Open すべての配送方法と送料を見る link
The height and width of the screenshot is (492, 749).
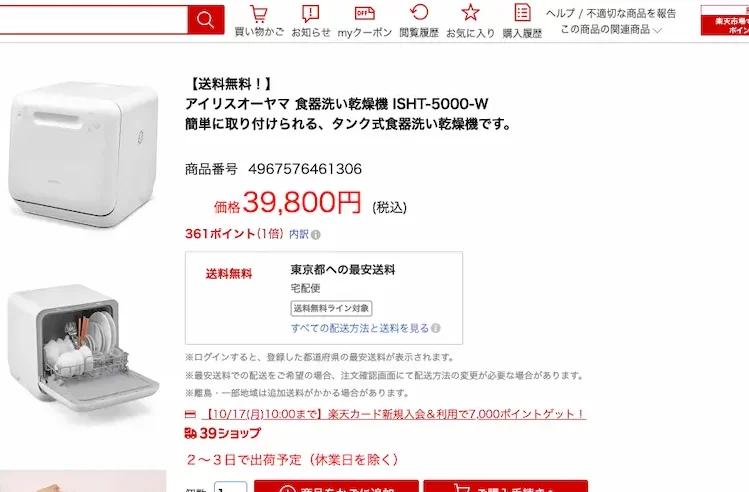pos(360,328)
